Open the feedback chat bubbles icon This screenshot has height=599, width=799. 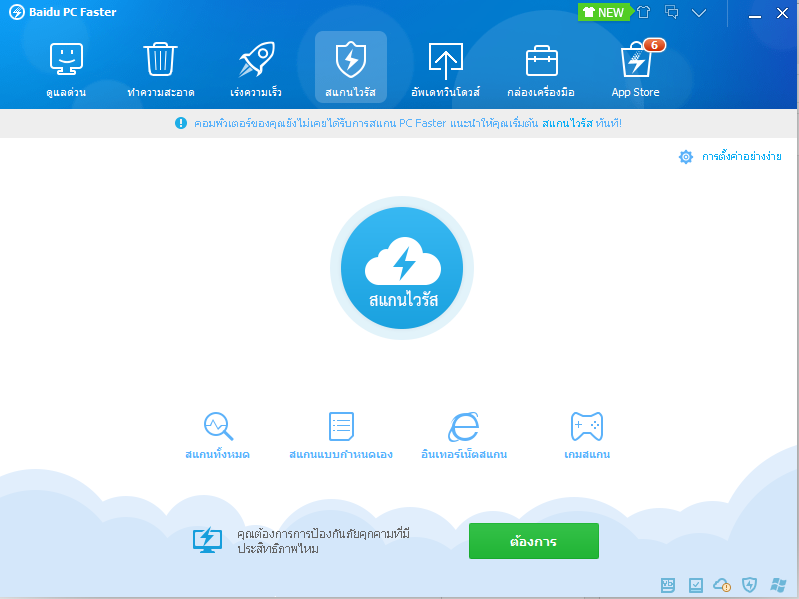tap(672, 12)
